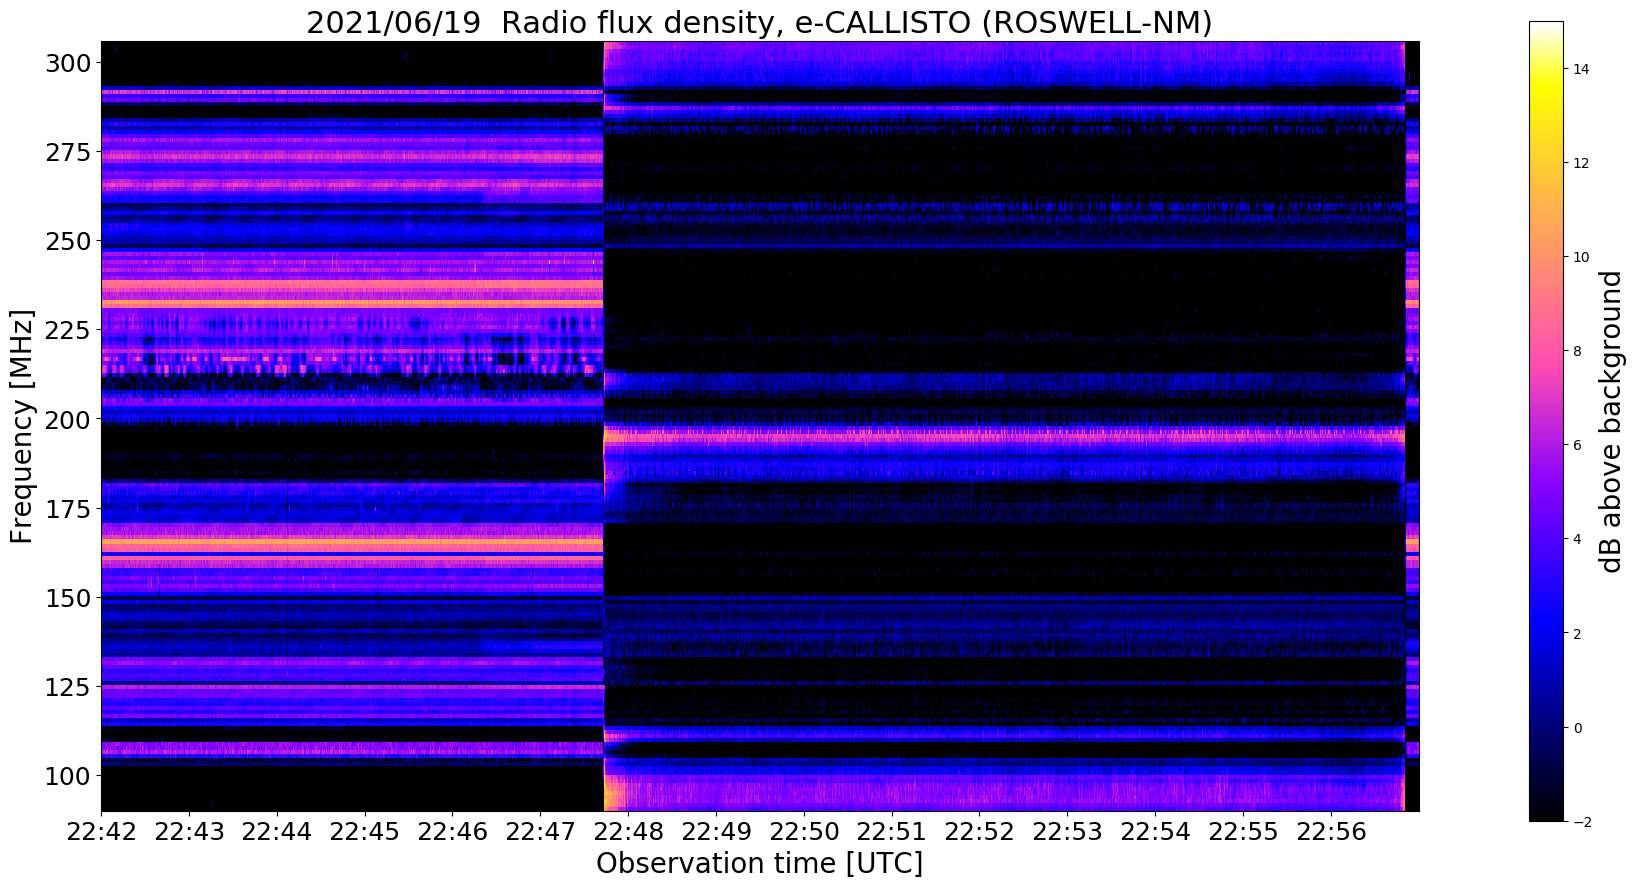This screenshot has height=888, width=1636.
Task: Click the 22:56 time tick label
Action: (1332, 833)
